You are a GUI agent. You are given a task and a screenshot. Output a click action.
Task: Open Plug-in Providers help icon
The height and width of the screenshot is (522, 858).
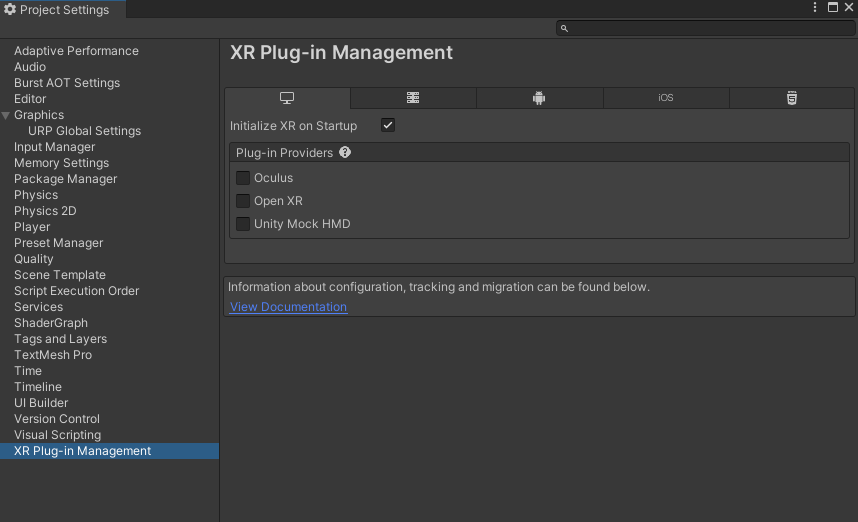point(345,152)
